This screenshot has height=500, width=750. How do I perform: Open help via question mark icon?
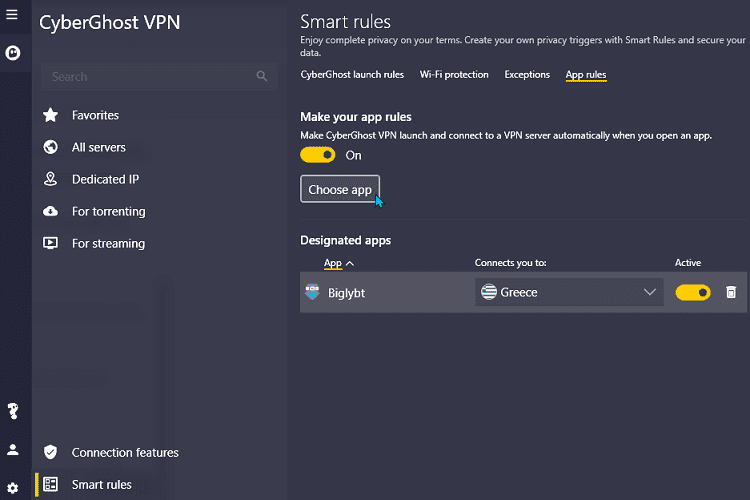pyautogui.click(x=13, y=411)
